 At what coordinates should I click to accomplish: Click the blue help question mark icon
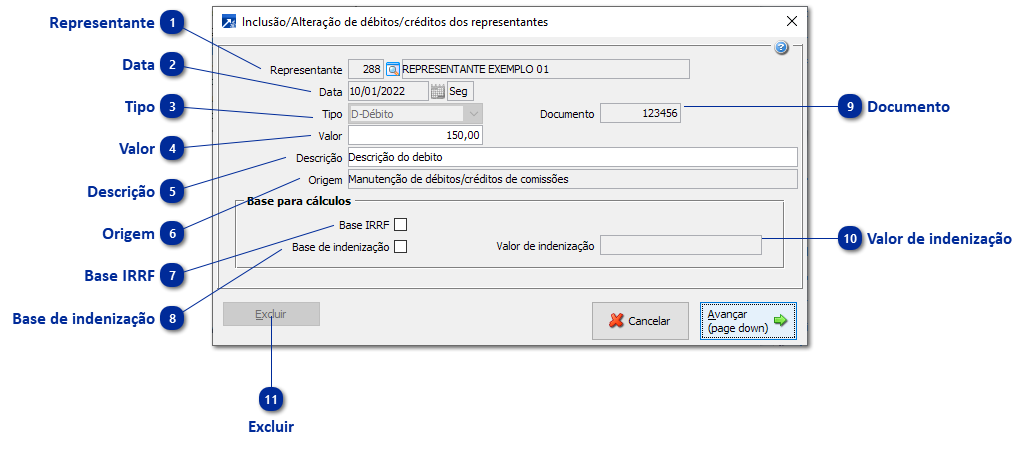pyautogui.click(x=781, y=48)
